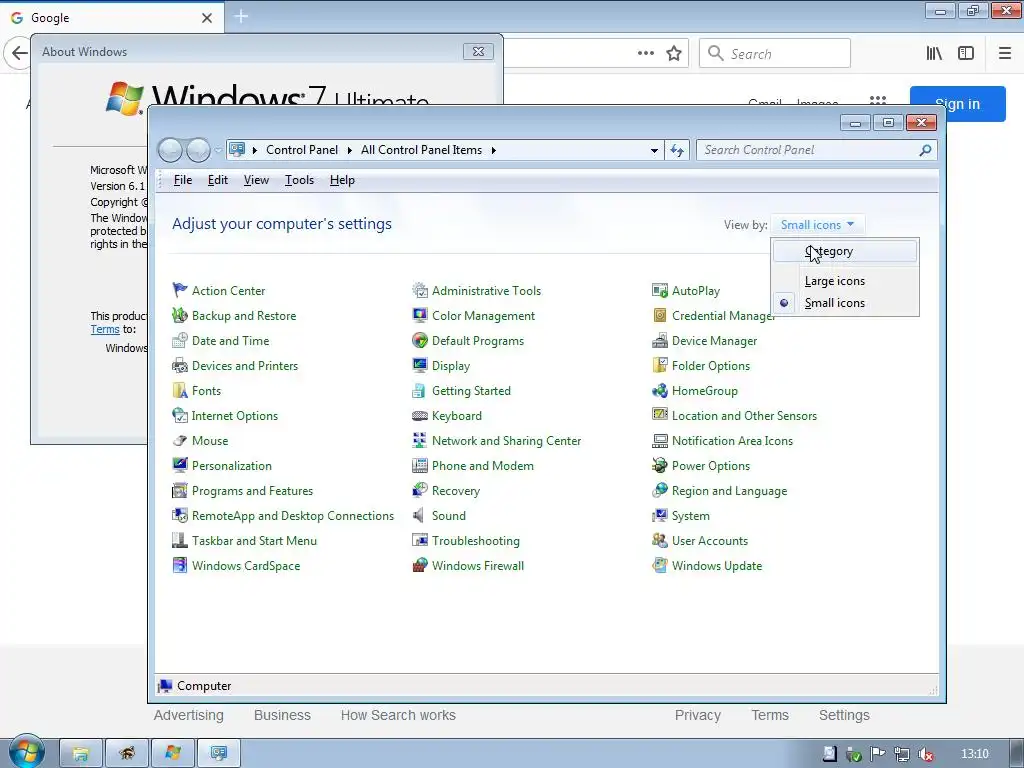Click Firefox Search box
This screenshot has width=1024, height=768.
pos(775,54)
